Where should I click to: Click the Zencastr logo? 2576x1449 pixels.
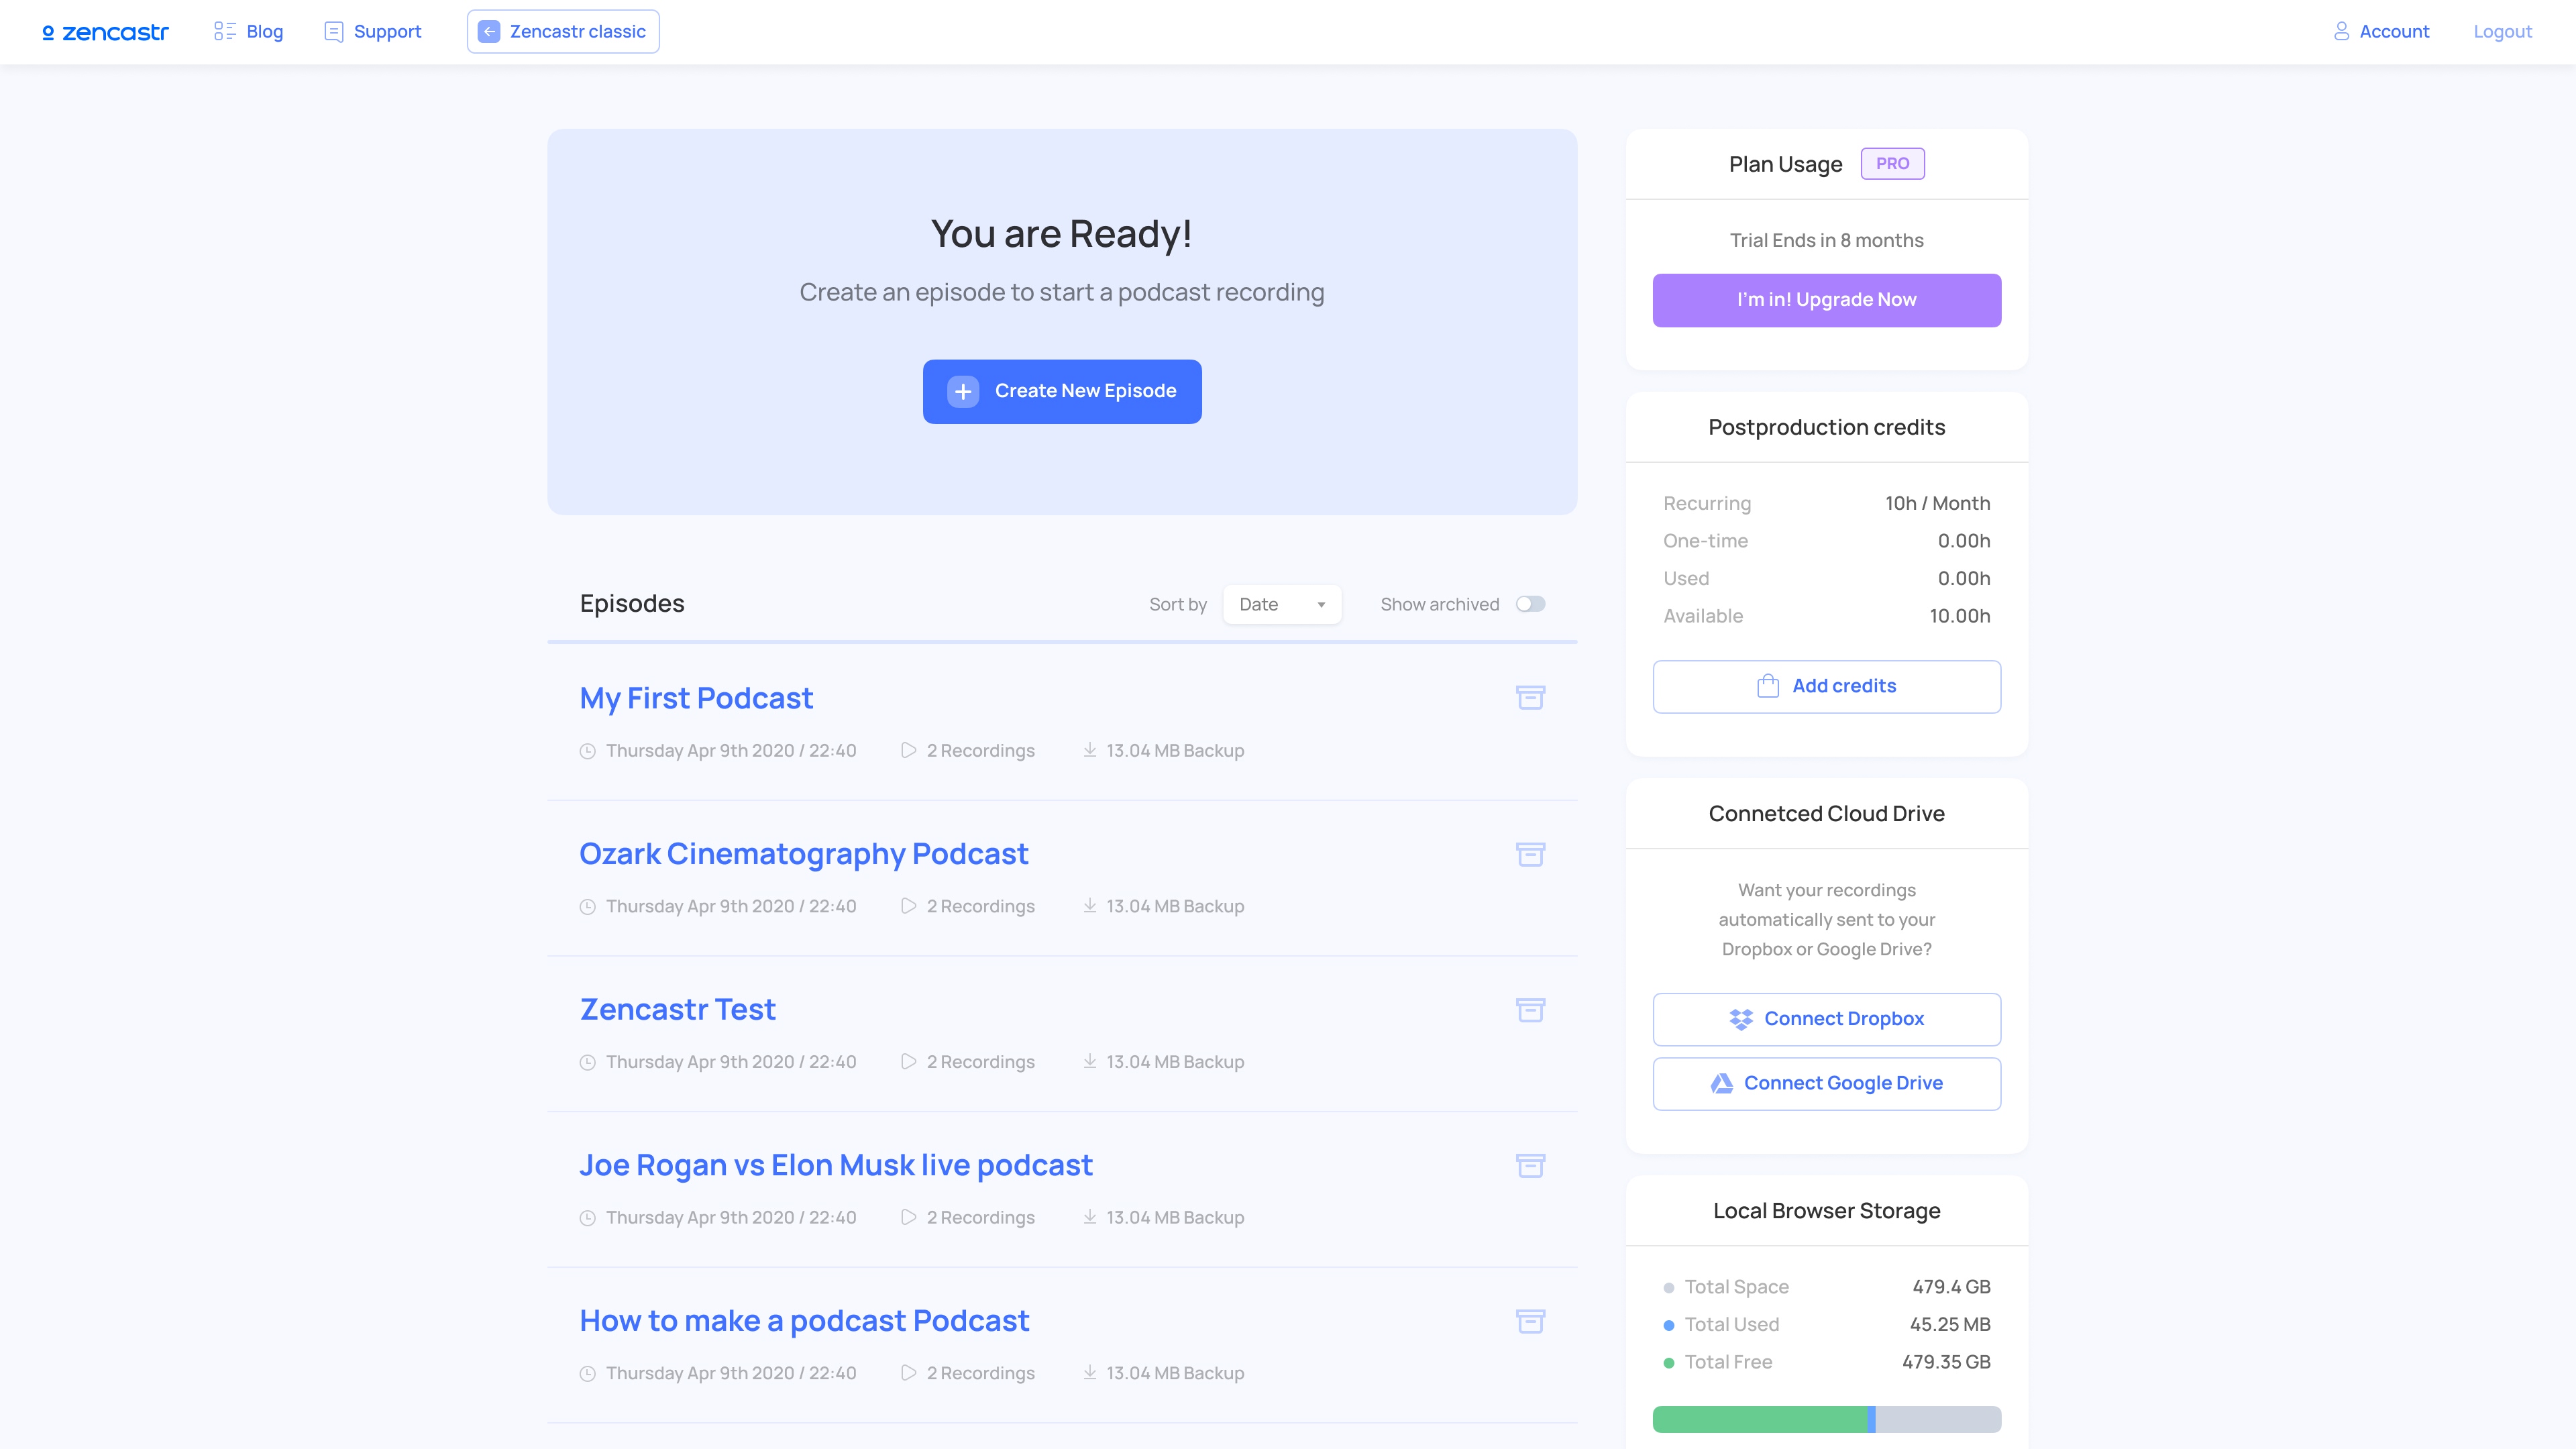point(105,32)
